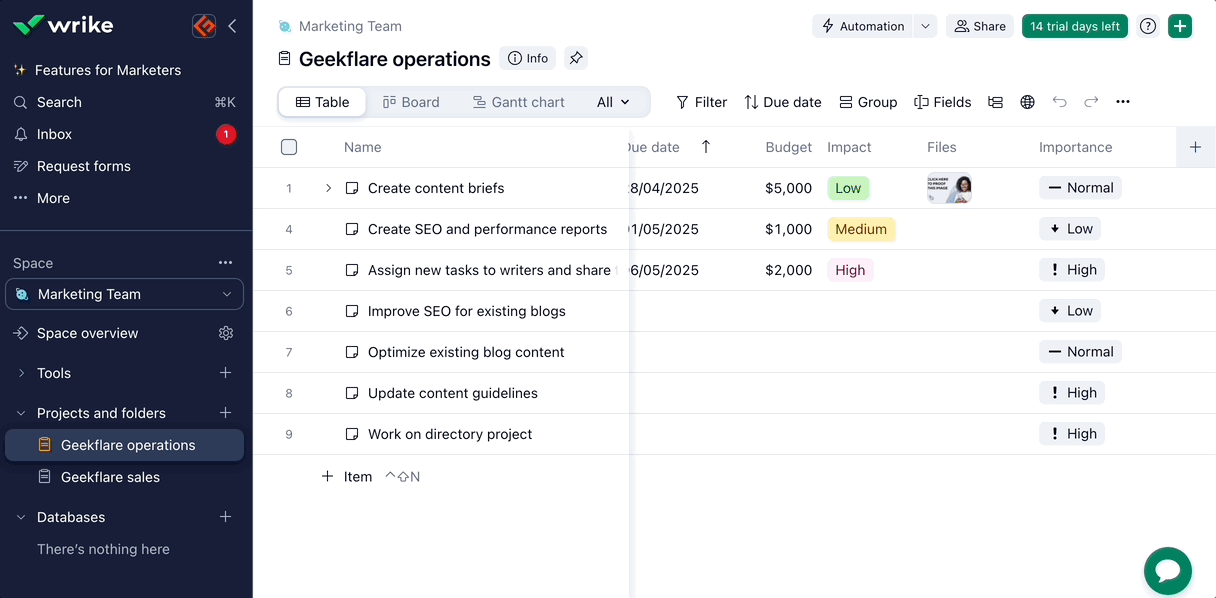The width and height of the screenshot is (1216, 598).
Task: Add a new database with plus
Action: [x=225, y=516]
